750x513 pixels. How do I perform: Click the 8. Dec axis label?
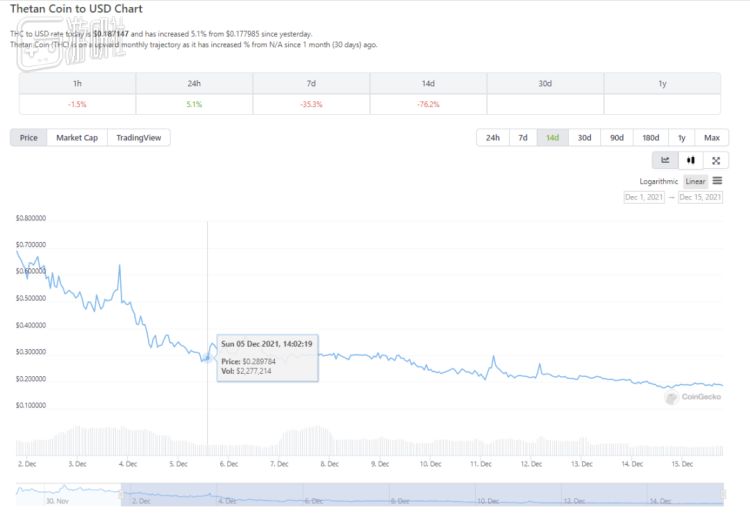pos(330,464)
